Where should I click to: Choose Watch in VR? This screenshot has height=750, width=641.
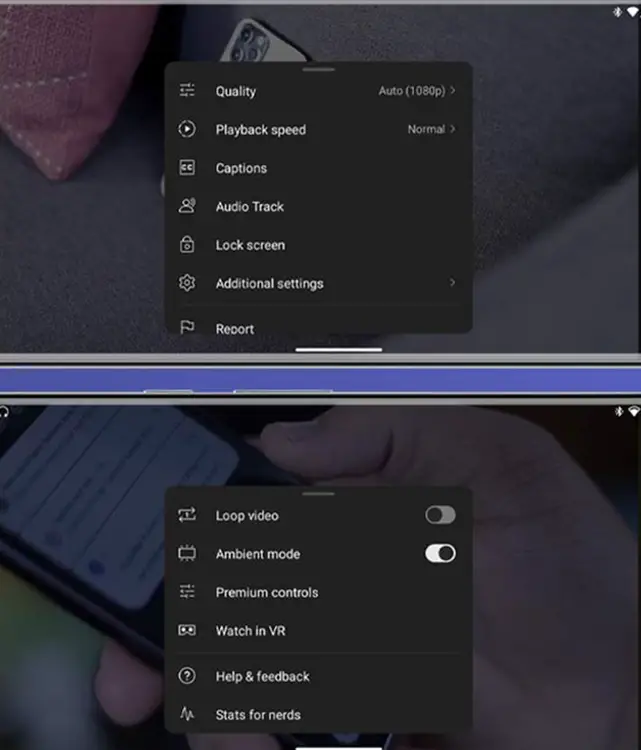pos(319,630)
